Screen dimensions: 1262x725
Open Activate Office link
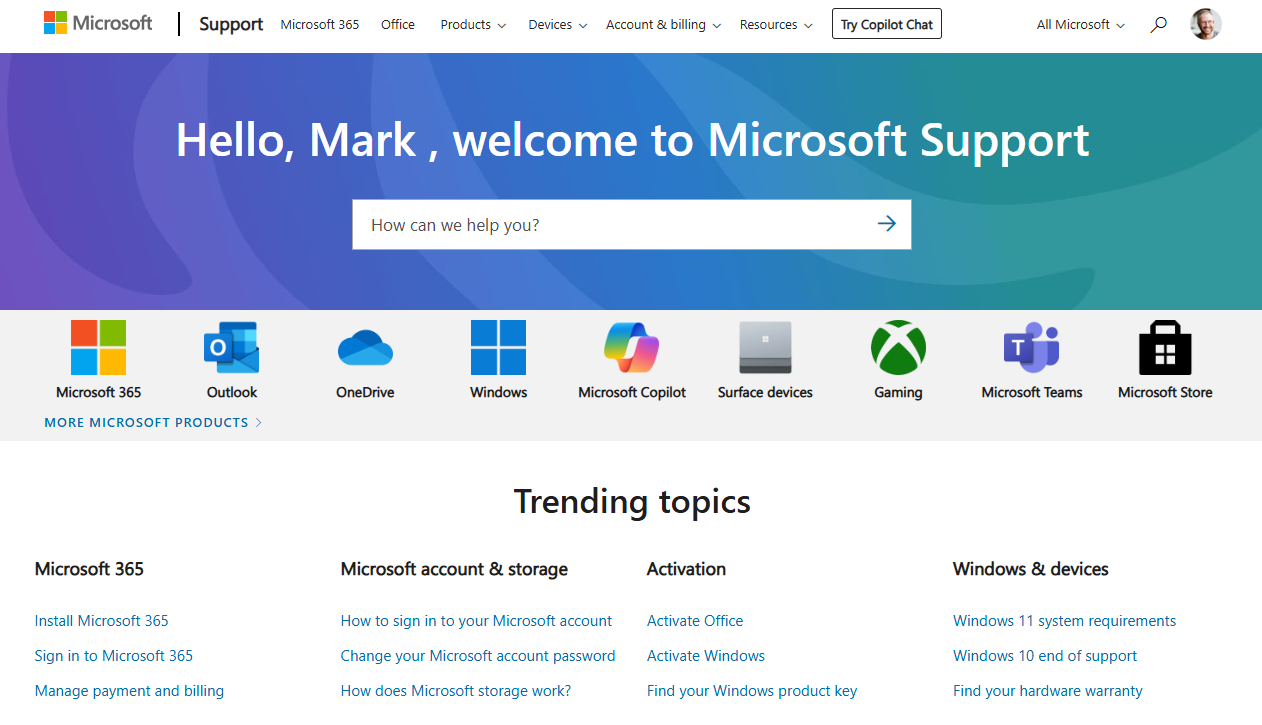695,621
